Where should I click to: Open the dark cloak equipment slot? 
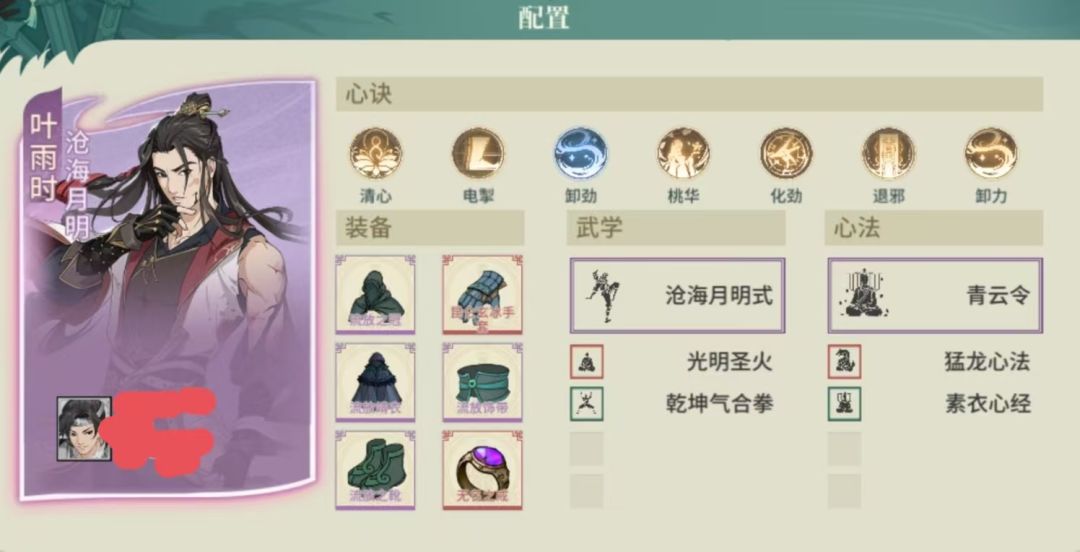click(375, 382)
